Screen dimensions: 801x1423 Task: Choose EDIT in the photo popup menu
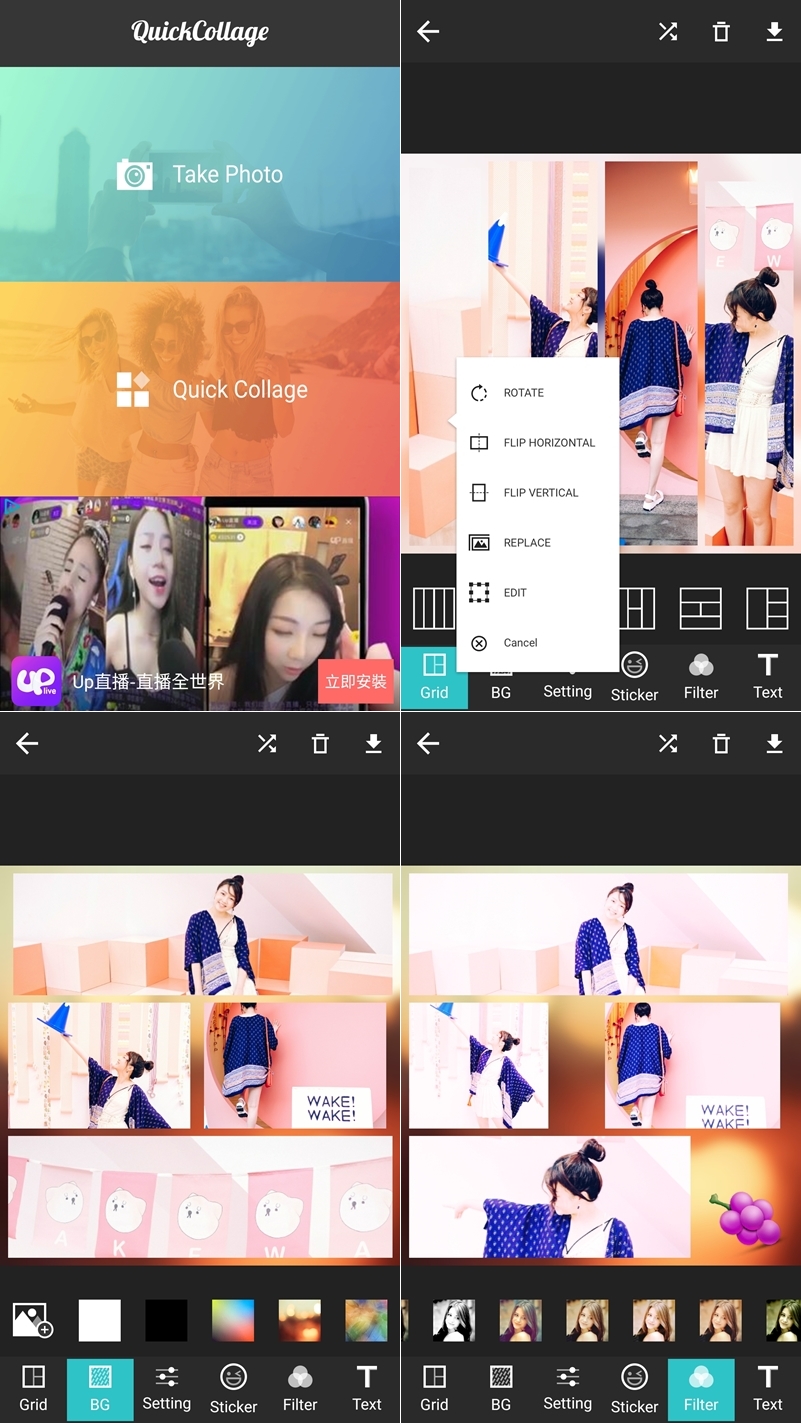514,593
